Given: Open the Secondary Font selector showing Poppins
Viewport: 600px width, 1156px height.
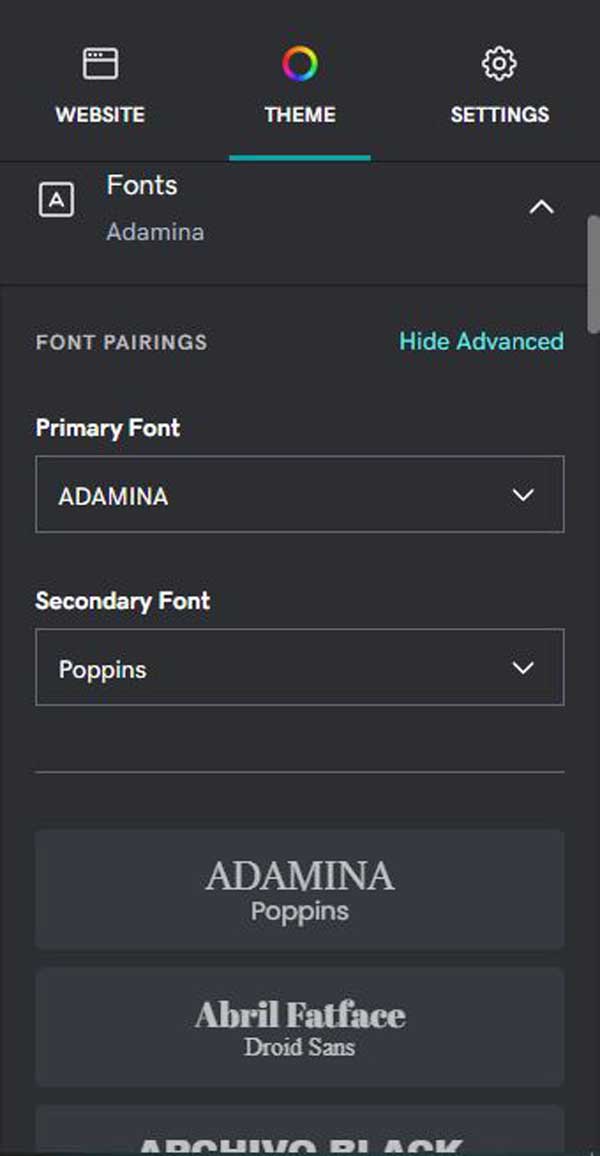Looking at the screenshot, I should coord(299,667).
